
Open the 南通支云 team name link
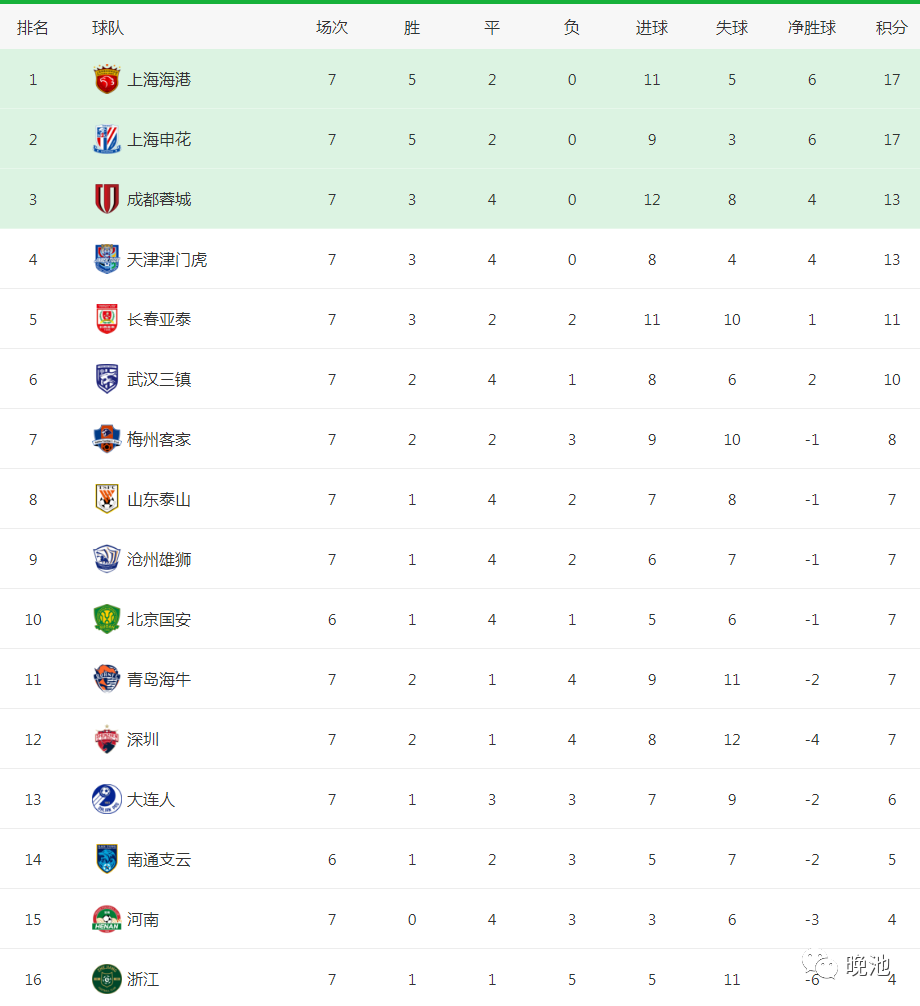coord(159,860)
